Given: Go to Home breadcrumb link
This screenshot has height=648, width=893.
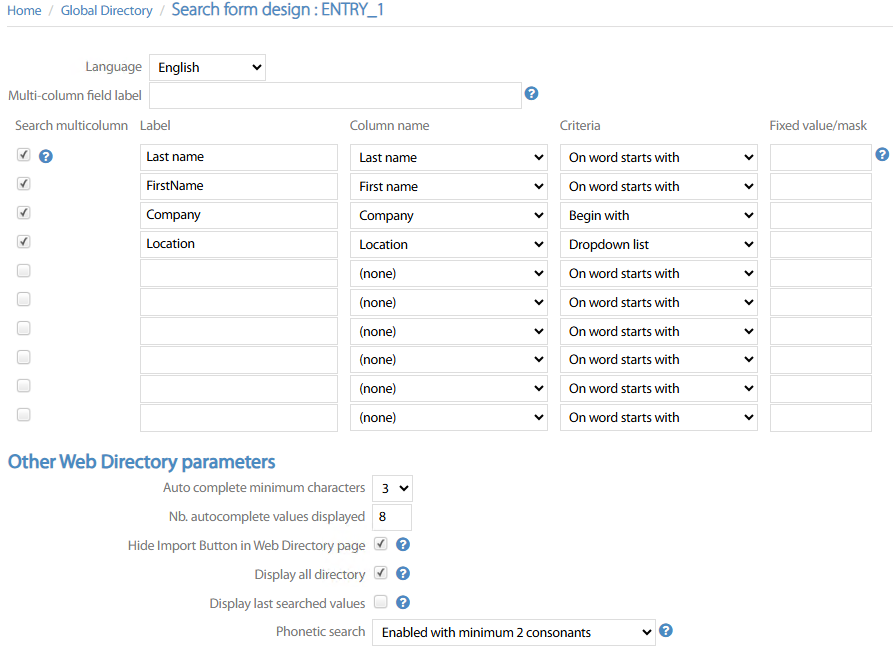Looking at the screenshot, I should coord(24,11).
